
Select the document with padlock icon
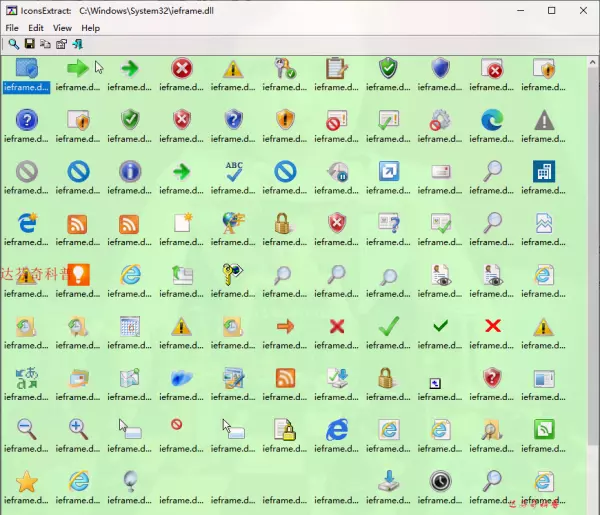pos(285,429)
